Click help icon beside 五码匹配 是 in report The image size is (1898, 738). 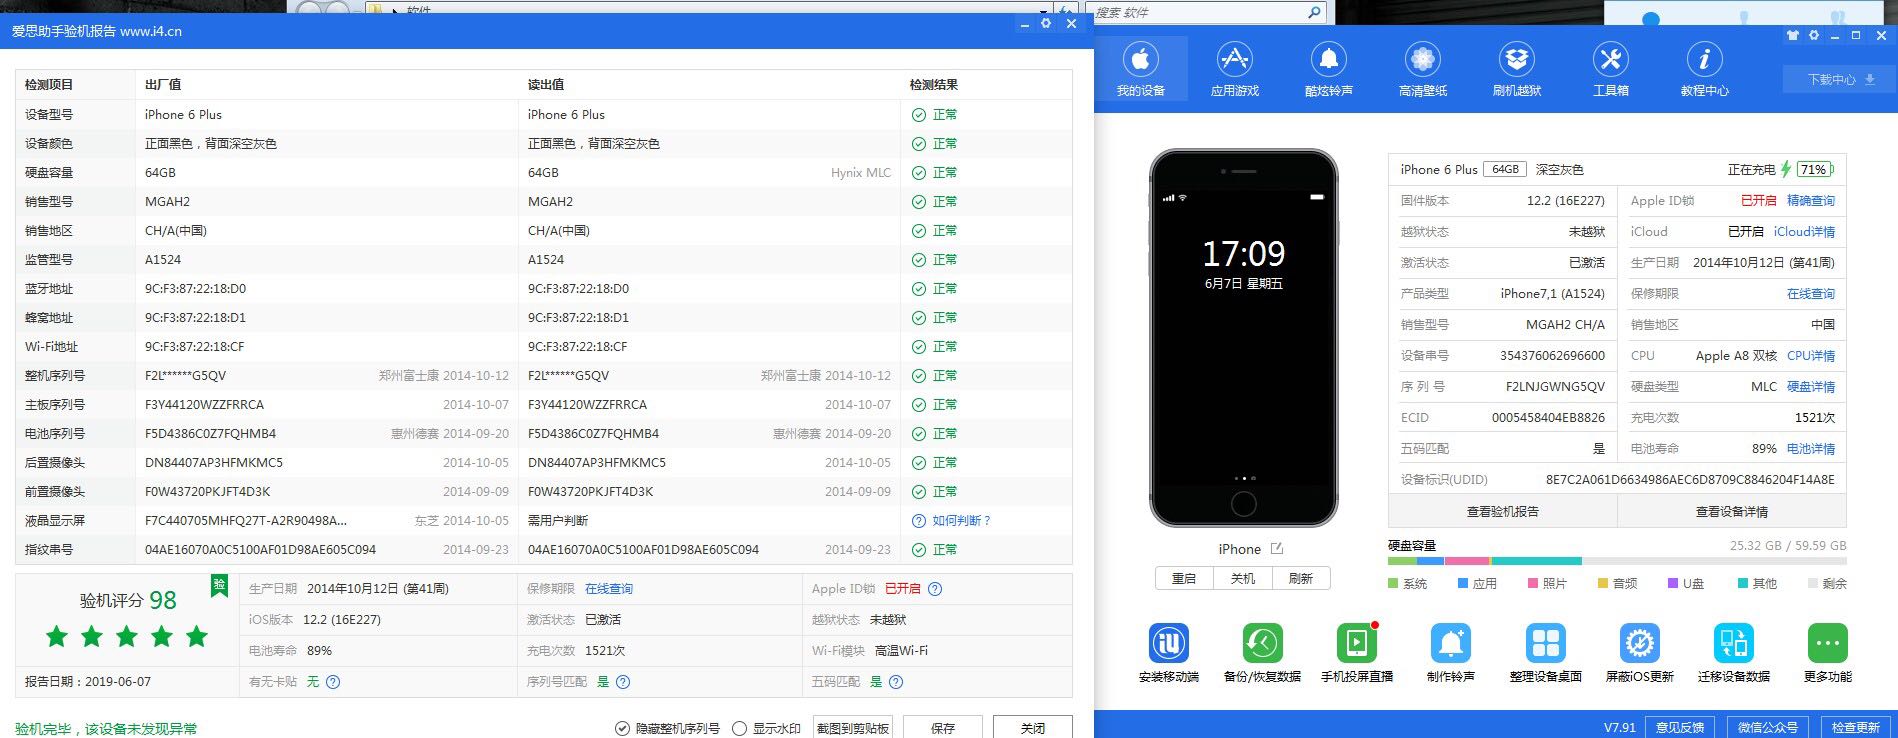point(896,682)
